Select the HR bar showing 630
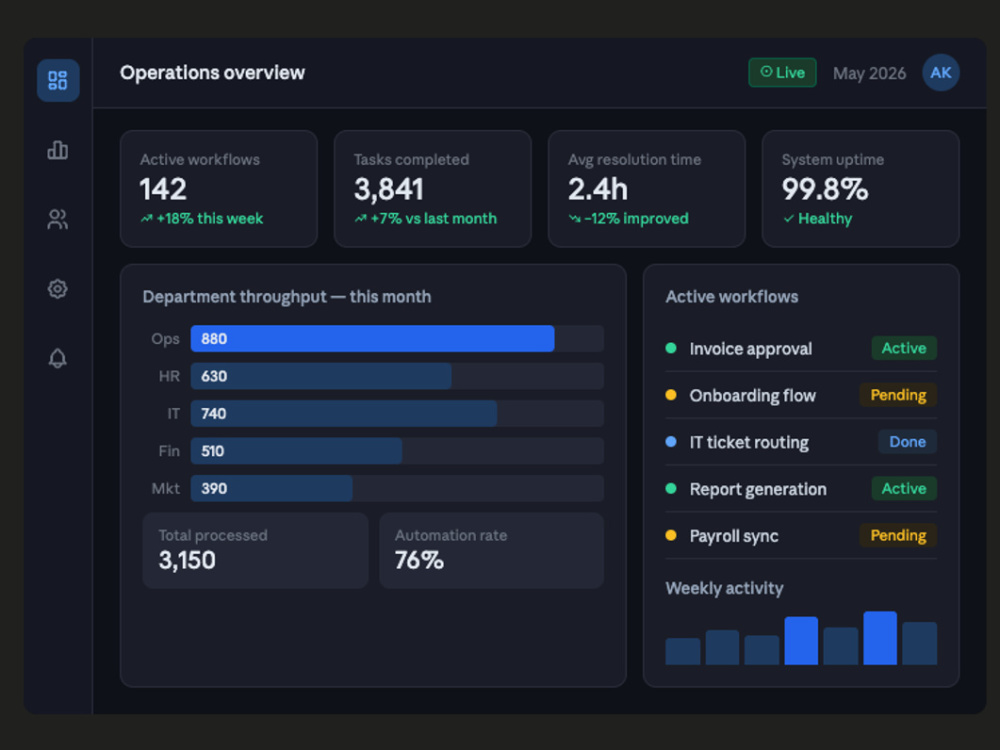Viewport: 1000px width, 750px height. click(x=321, y=376)
